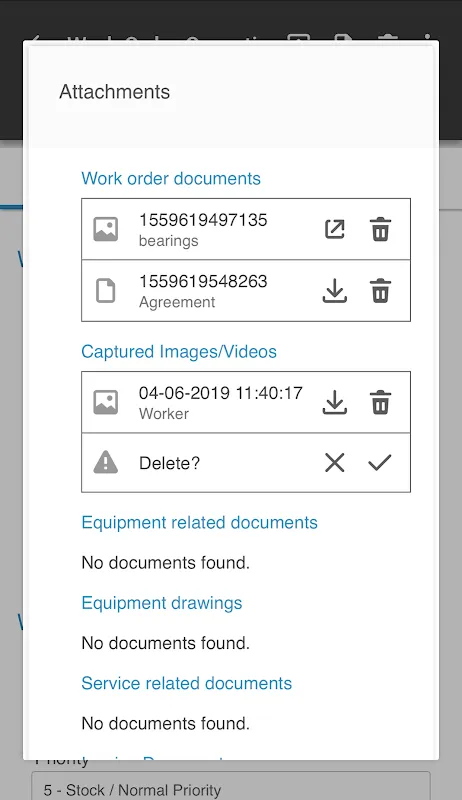The width and height of the screenshot is (462, 800).
Task: Click the image icon beside bearings entry
Action: point(106,229)
